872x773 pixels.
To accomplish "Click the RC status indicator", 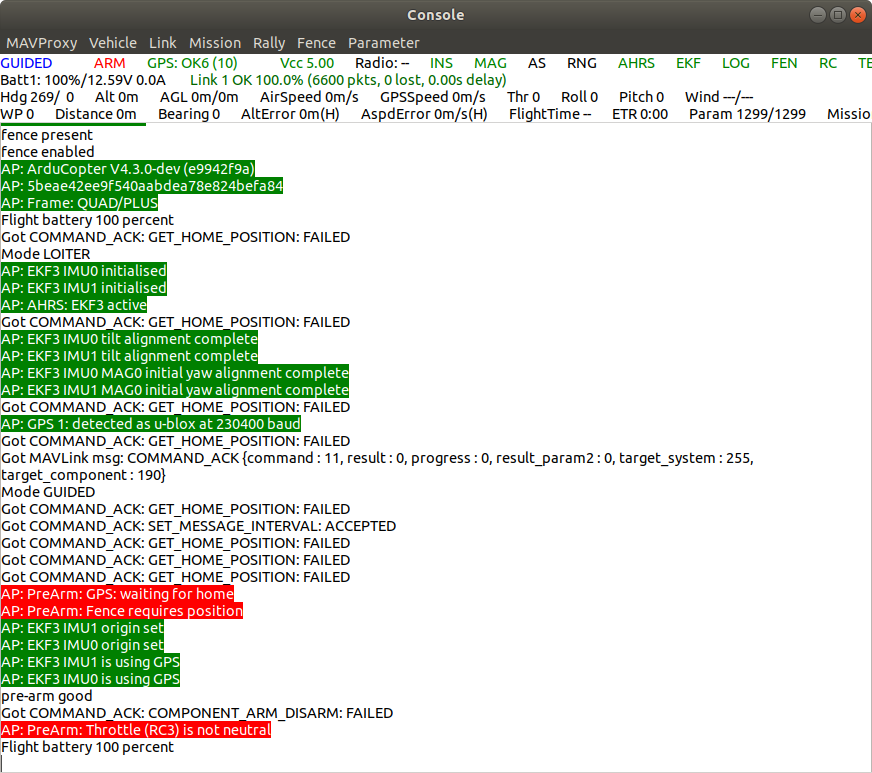I will [828, 63].
